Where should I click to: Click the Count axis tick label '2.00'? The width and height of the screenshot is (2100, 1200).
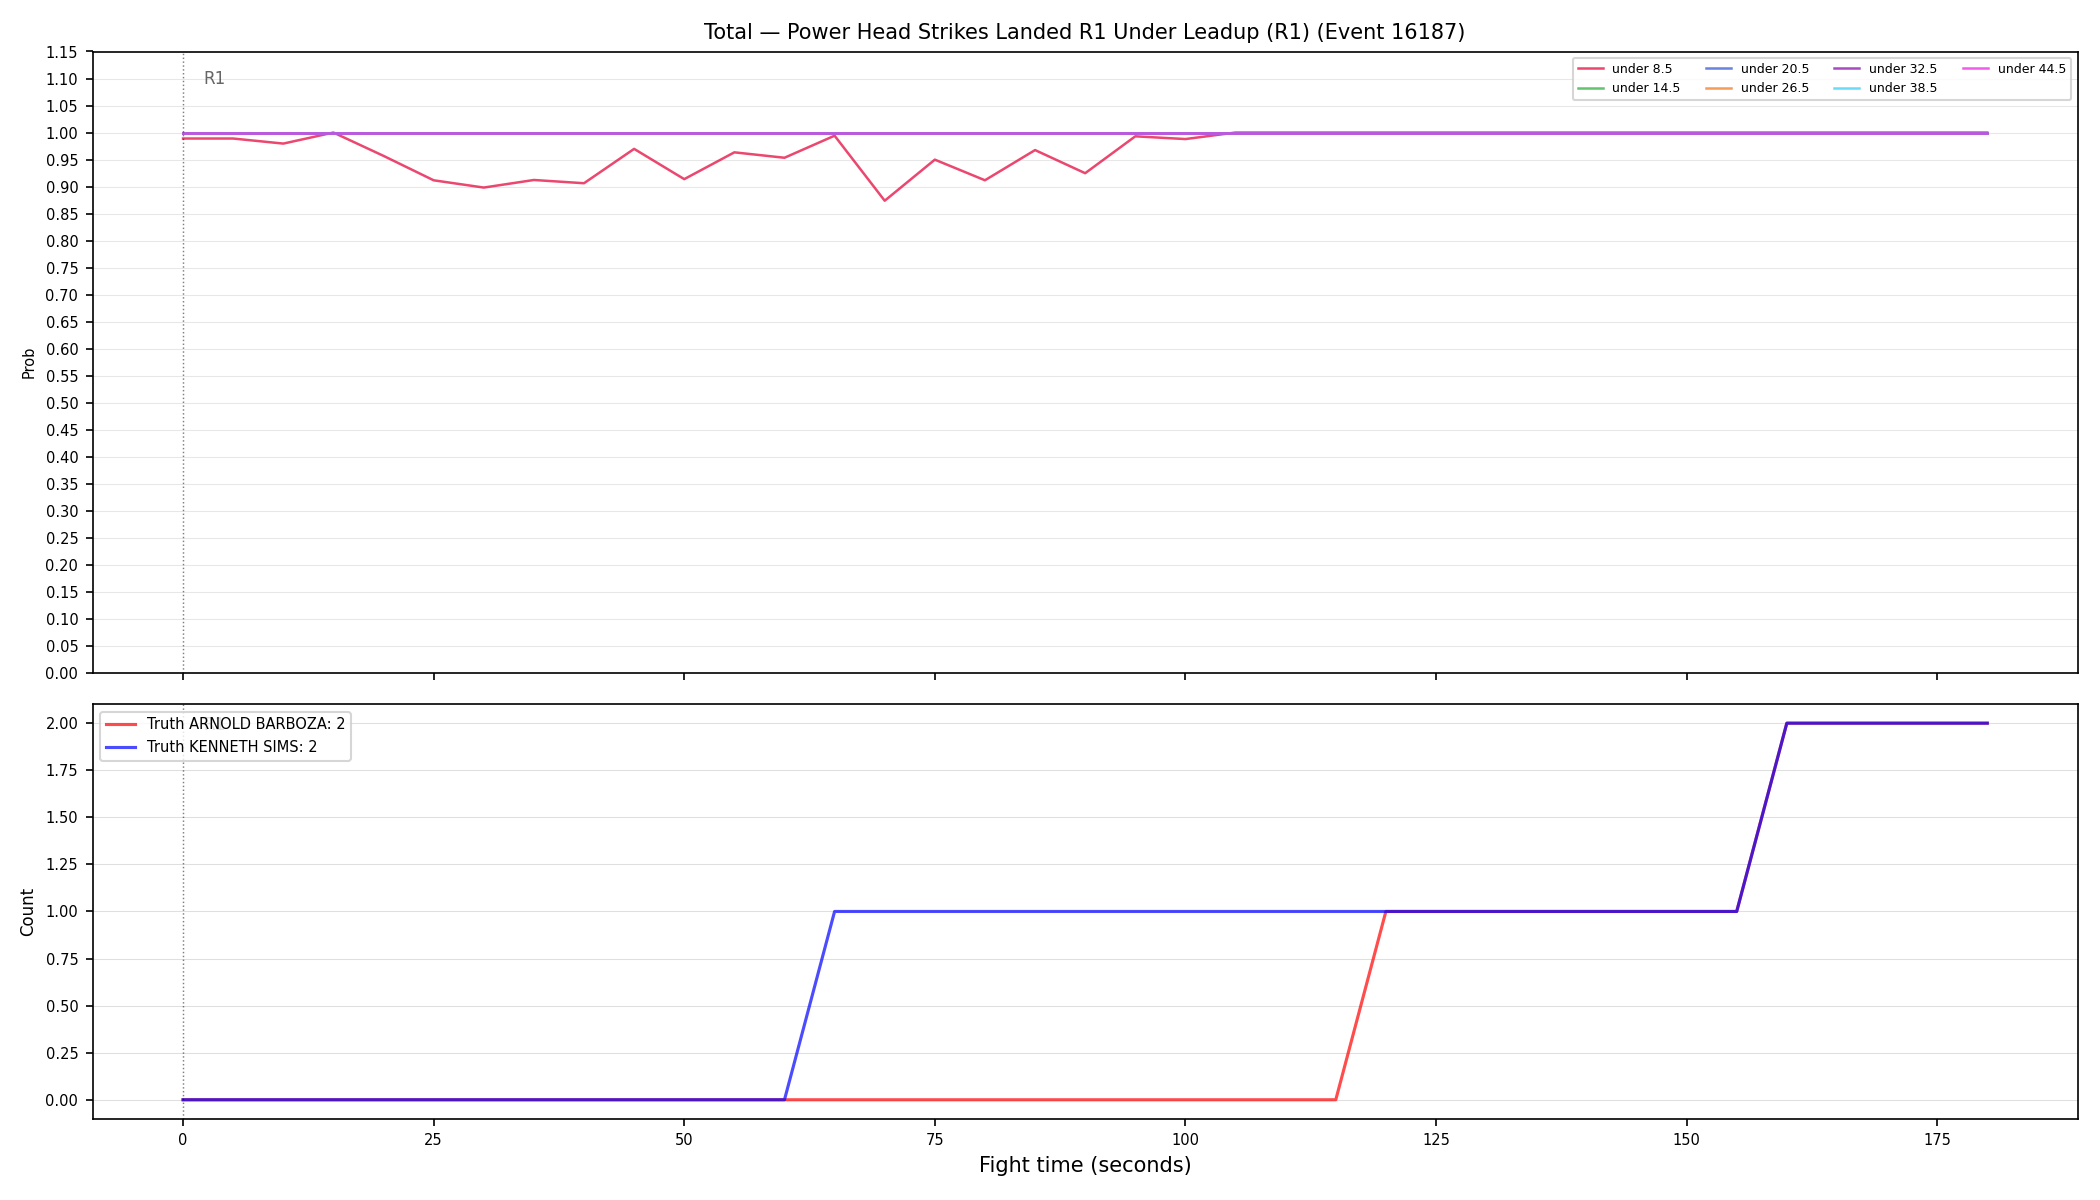[x=62, y=723]
